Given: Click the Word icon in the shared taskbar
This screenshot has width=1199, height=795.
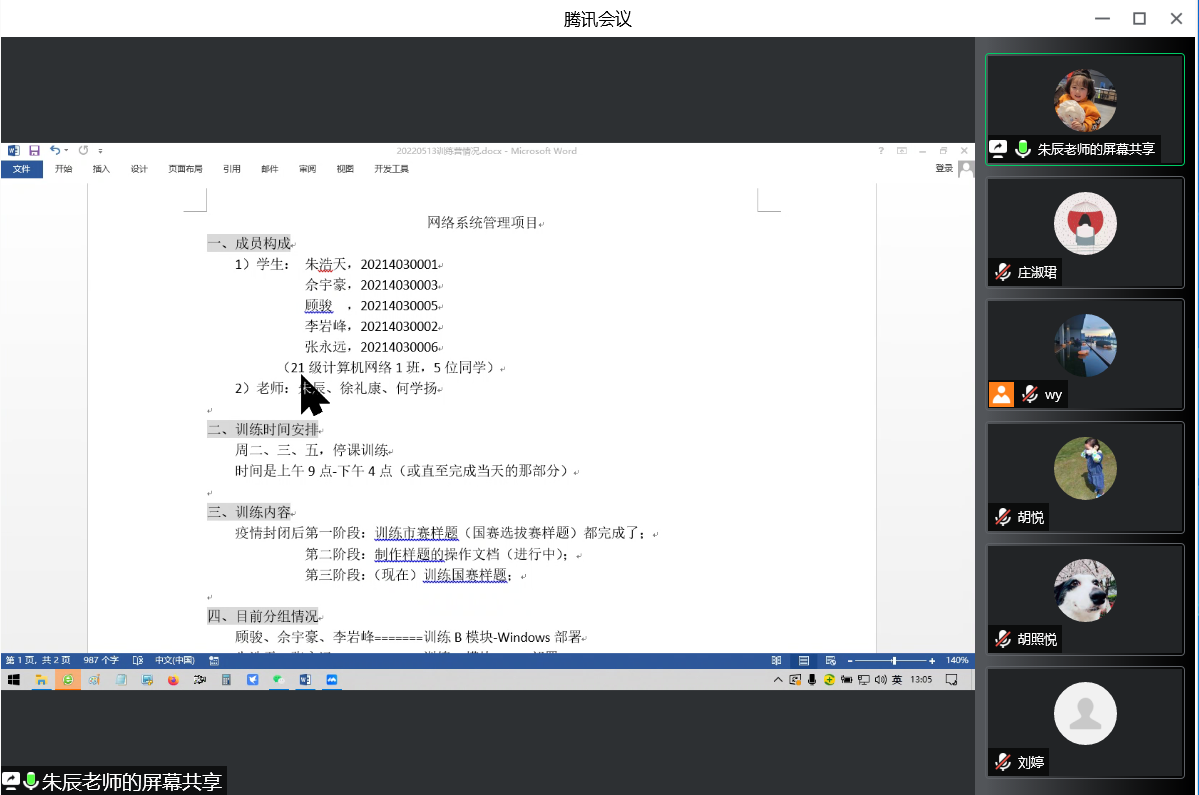Looking at the screenshot, I should point(305,680).
